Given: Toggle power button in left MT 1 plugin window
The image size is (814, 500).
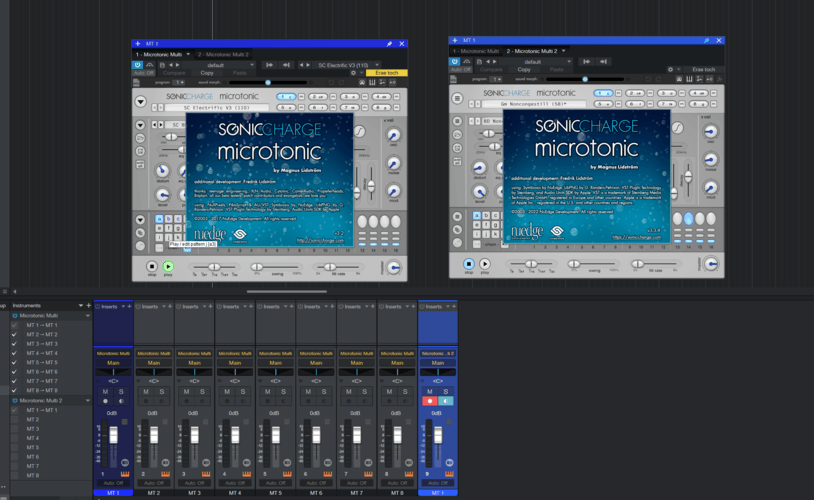Looking at the screenshot, I should [137, 65].
